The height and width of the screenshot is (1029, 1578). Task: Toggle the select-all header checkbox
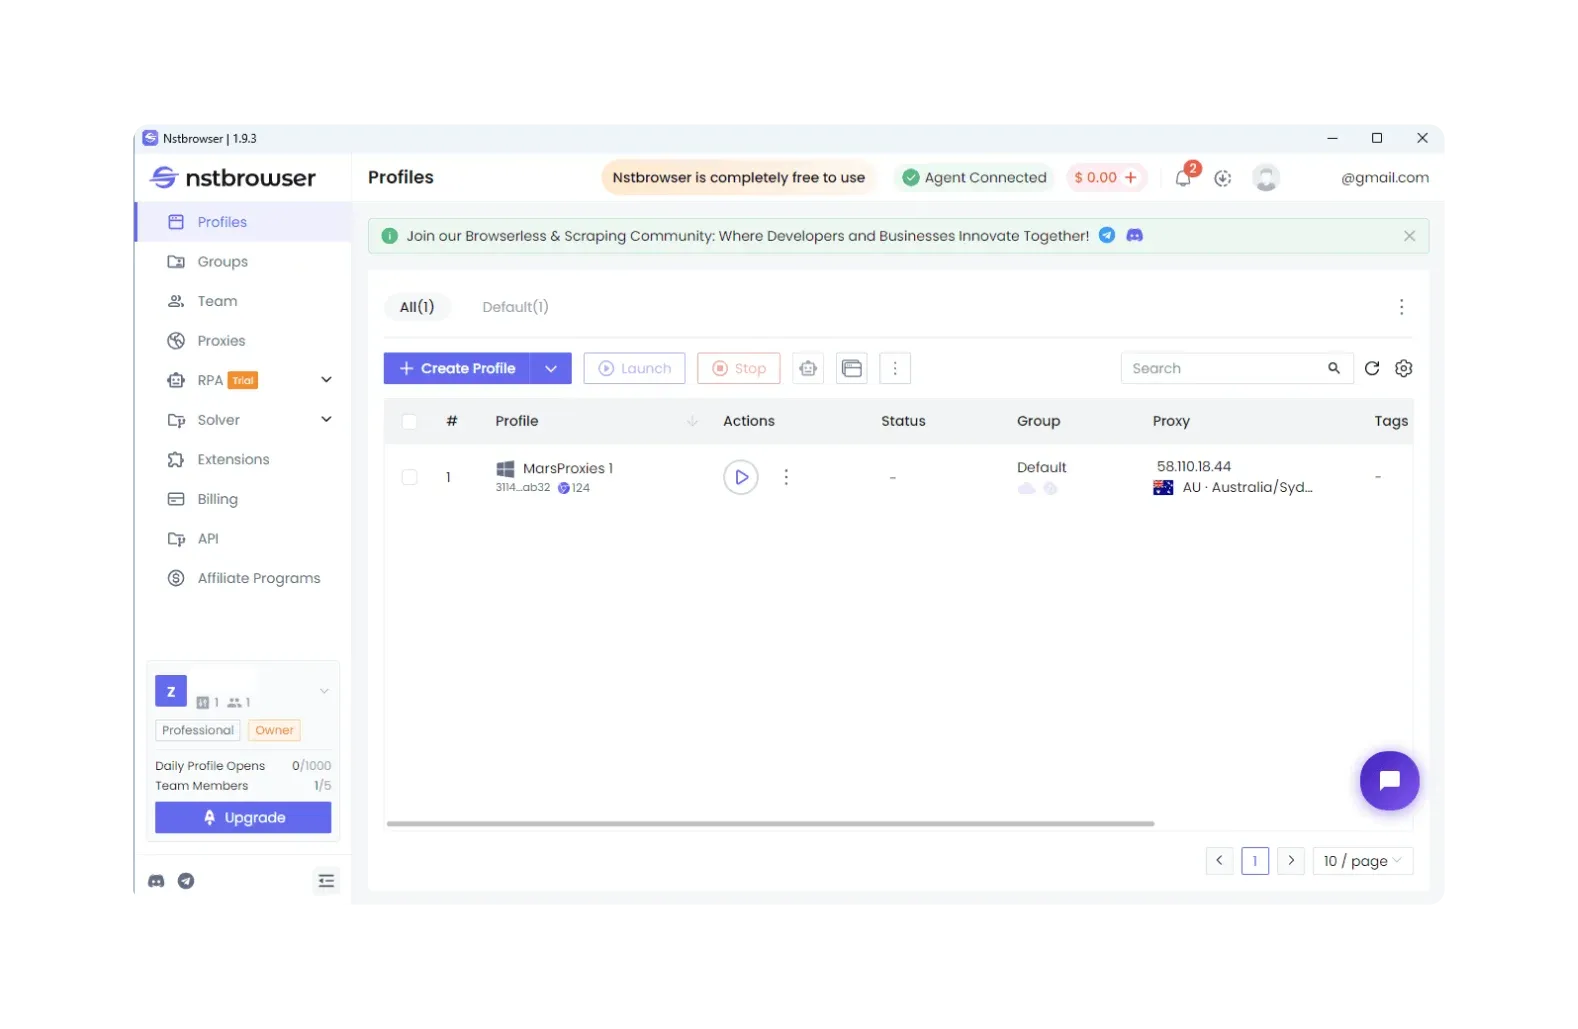409,421
